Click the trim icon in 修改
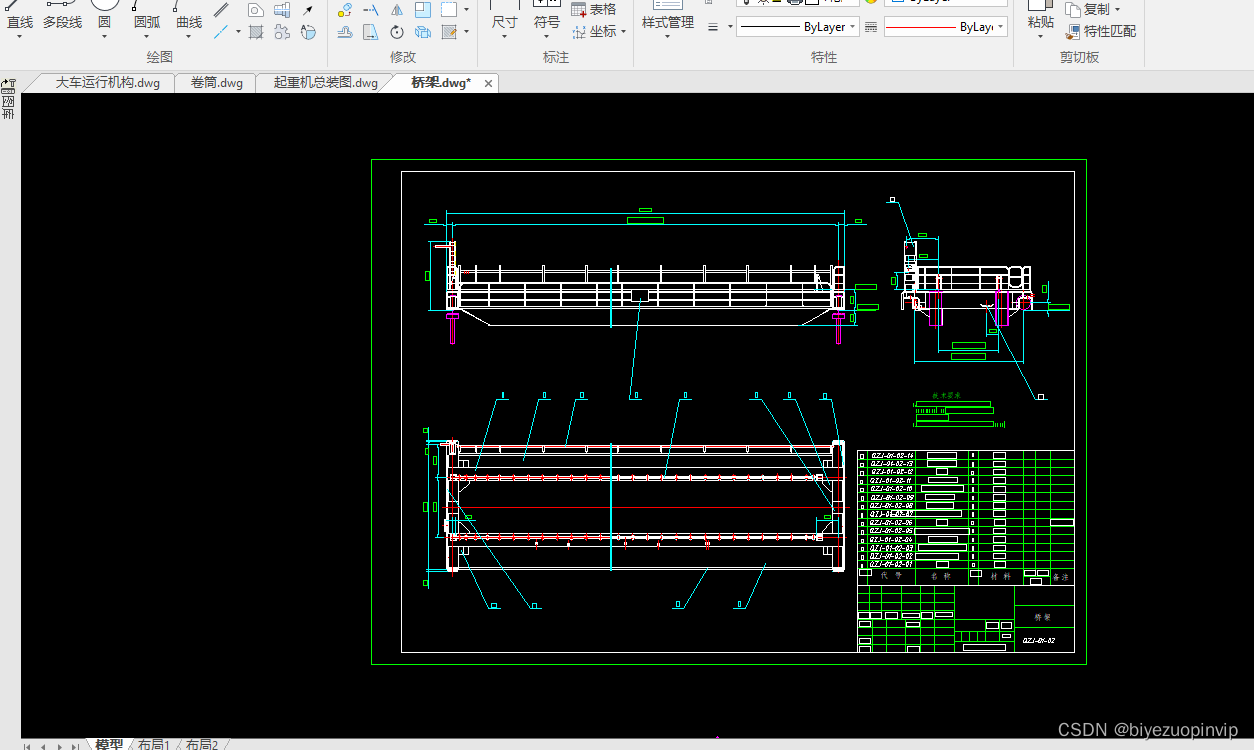This screenshot has height=750, width=1254. (x=371, y=10)
